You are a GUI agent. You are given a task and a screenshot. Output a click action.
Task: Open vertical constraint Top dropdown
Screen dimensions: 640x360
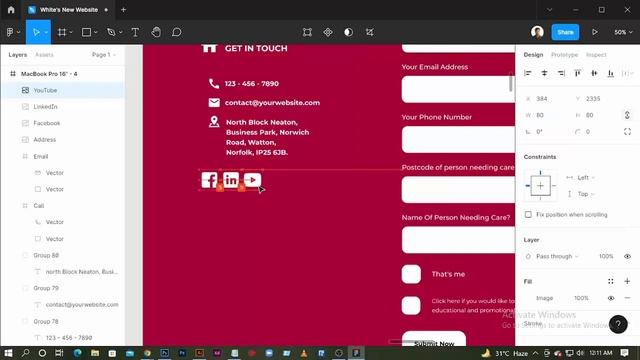coord(586,194)
